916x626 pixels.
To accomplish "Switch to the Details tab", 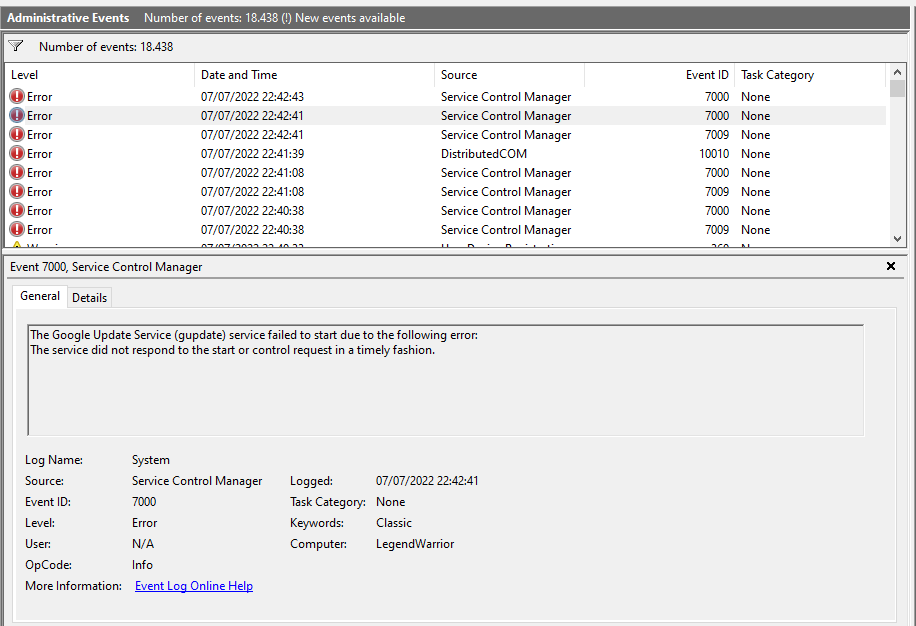I will (x=89, y=298).
